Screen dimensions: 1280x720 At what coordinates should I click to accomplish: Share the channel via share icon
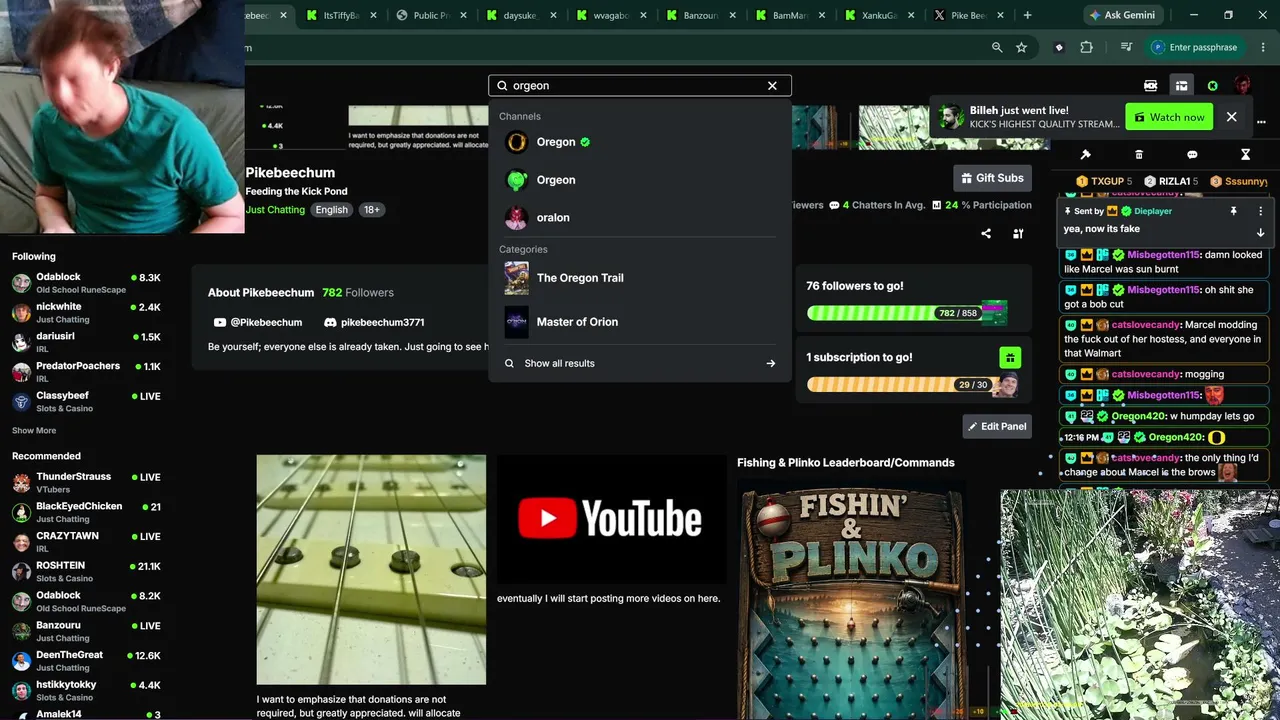[x=986, y=234]
